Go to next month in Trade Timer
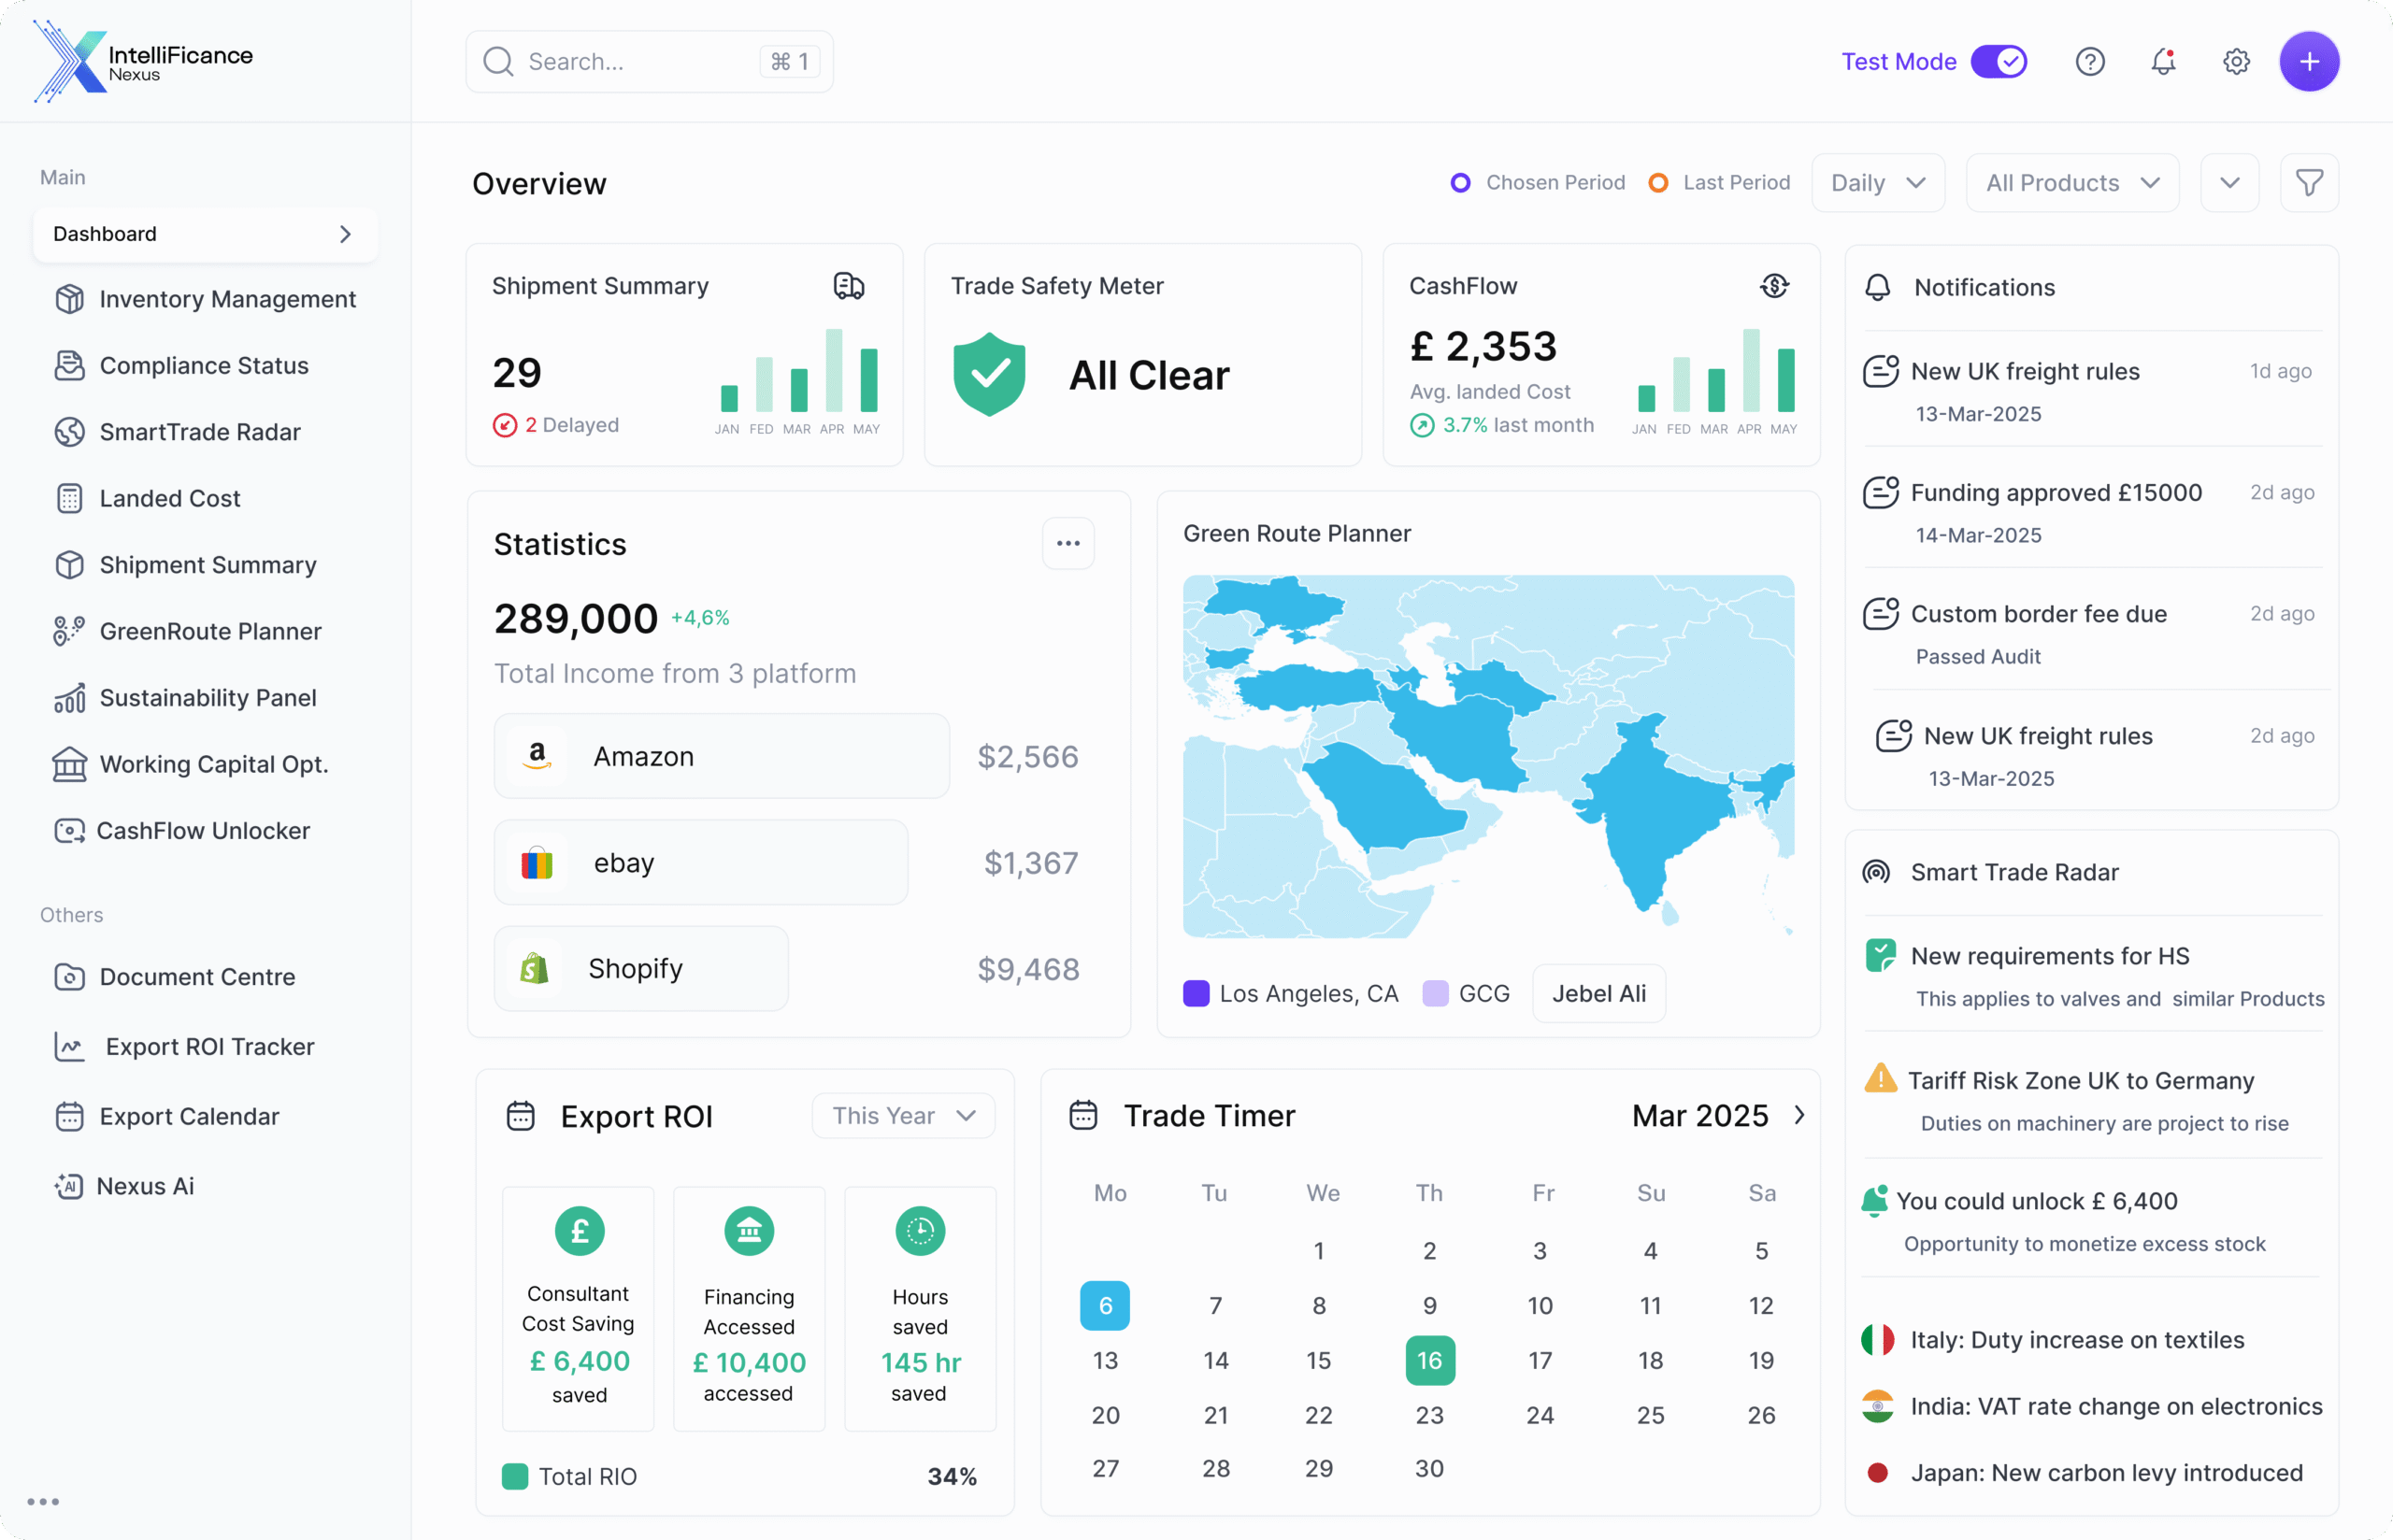The height and width of the screenshot is (1540, 2393). tap(1799, 1115)
